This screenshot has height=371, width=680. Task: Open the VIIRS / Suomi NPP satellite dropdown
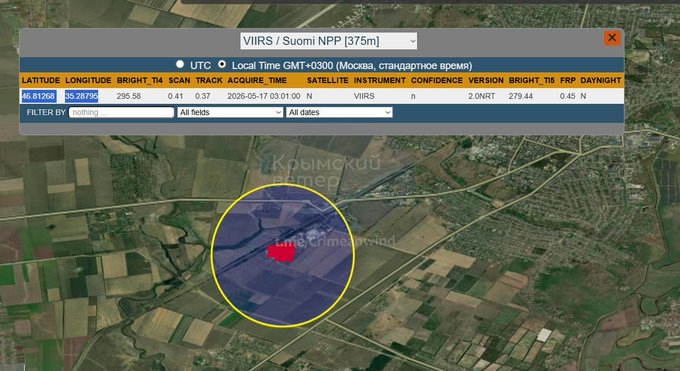(x=329, y=41)
